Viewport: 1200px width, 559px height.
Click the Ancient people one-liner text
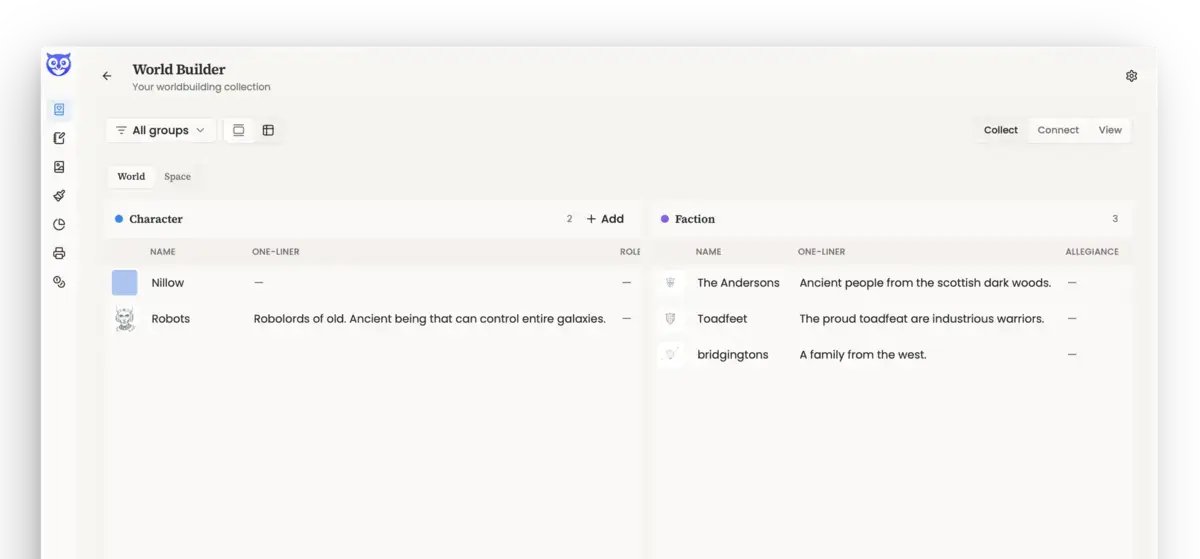coord(925,283)
